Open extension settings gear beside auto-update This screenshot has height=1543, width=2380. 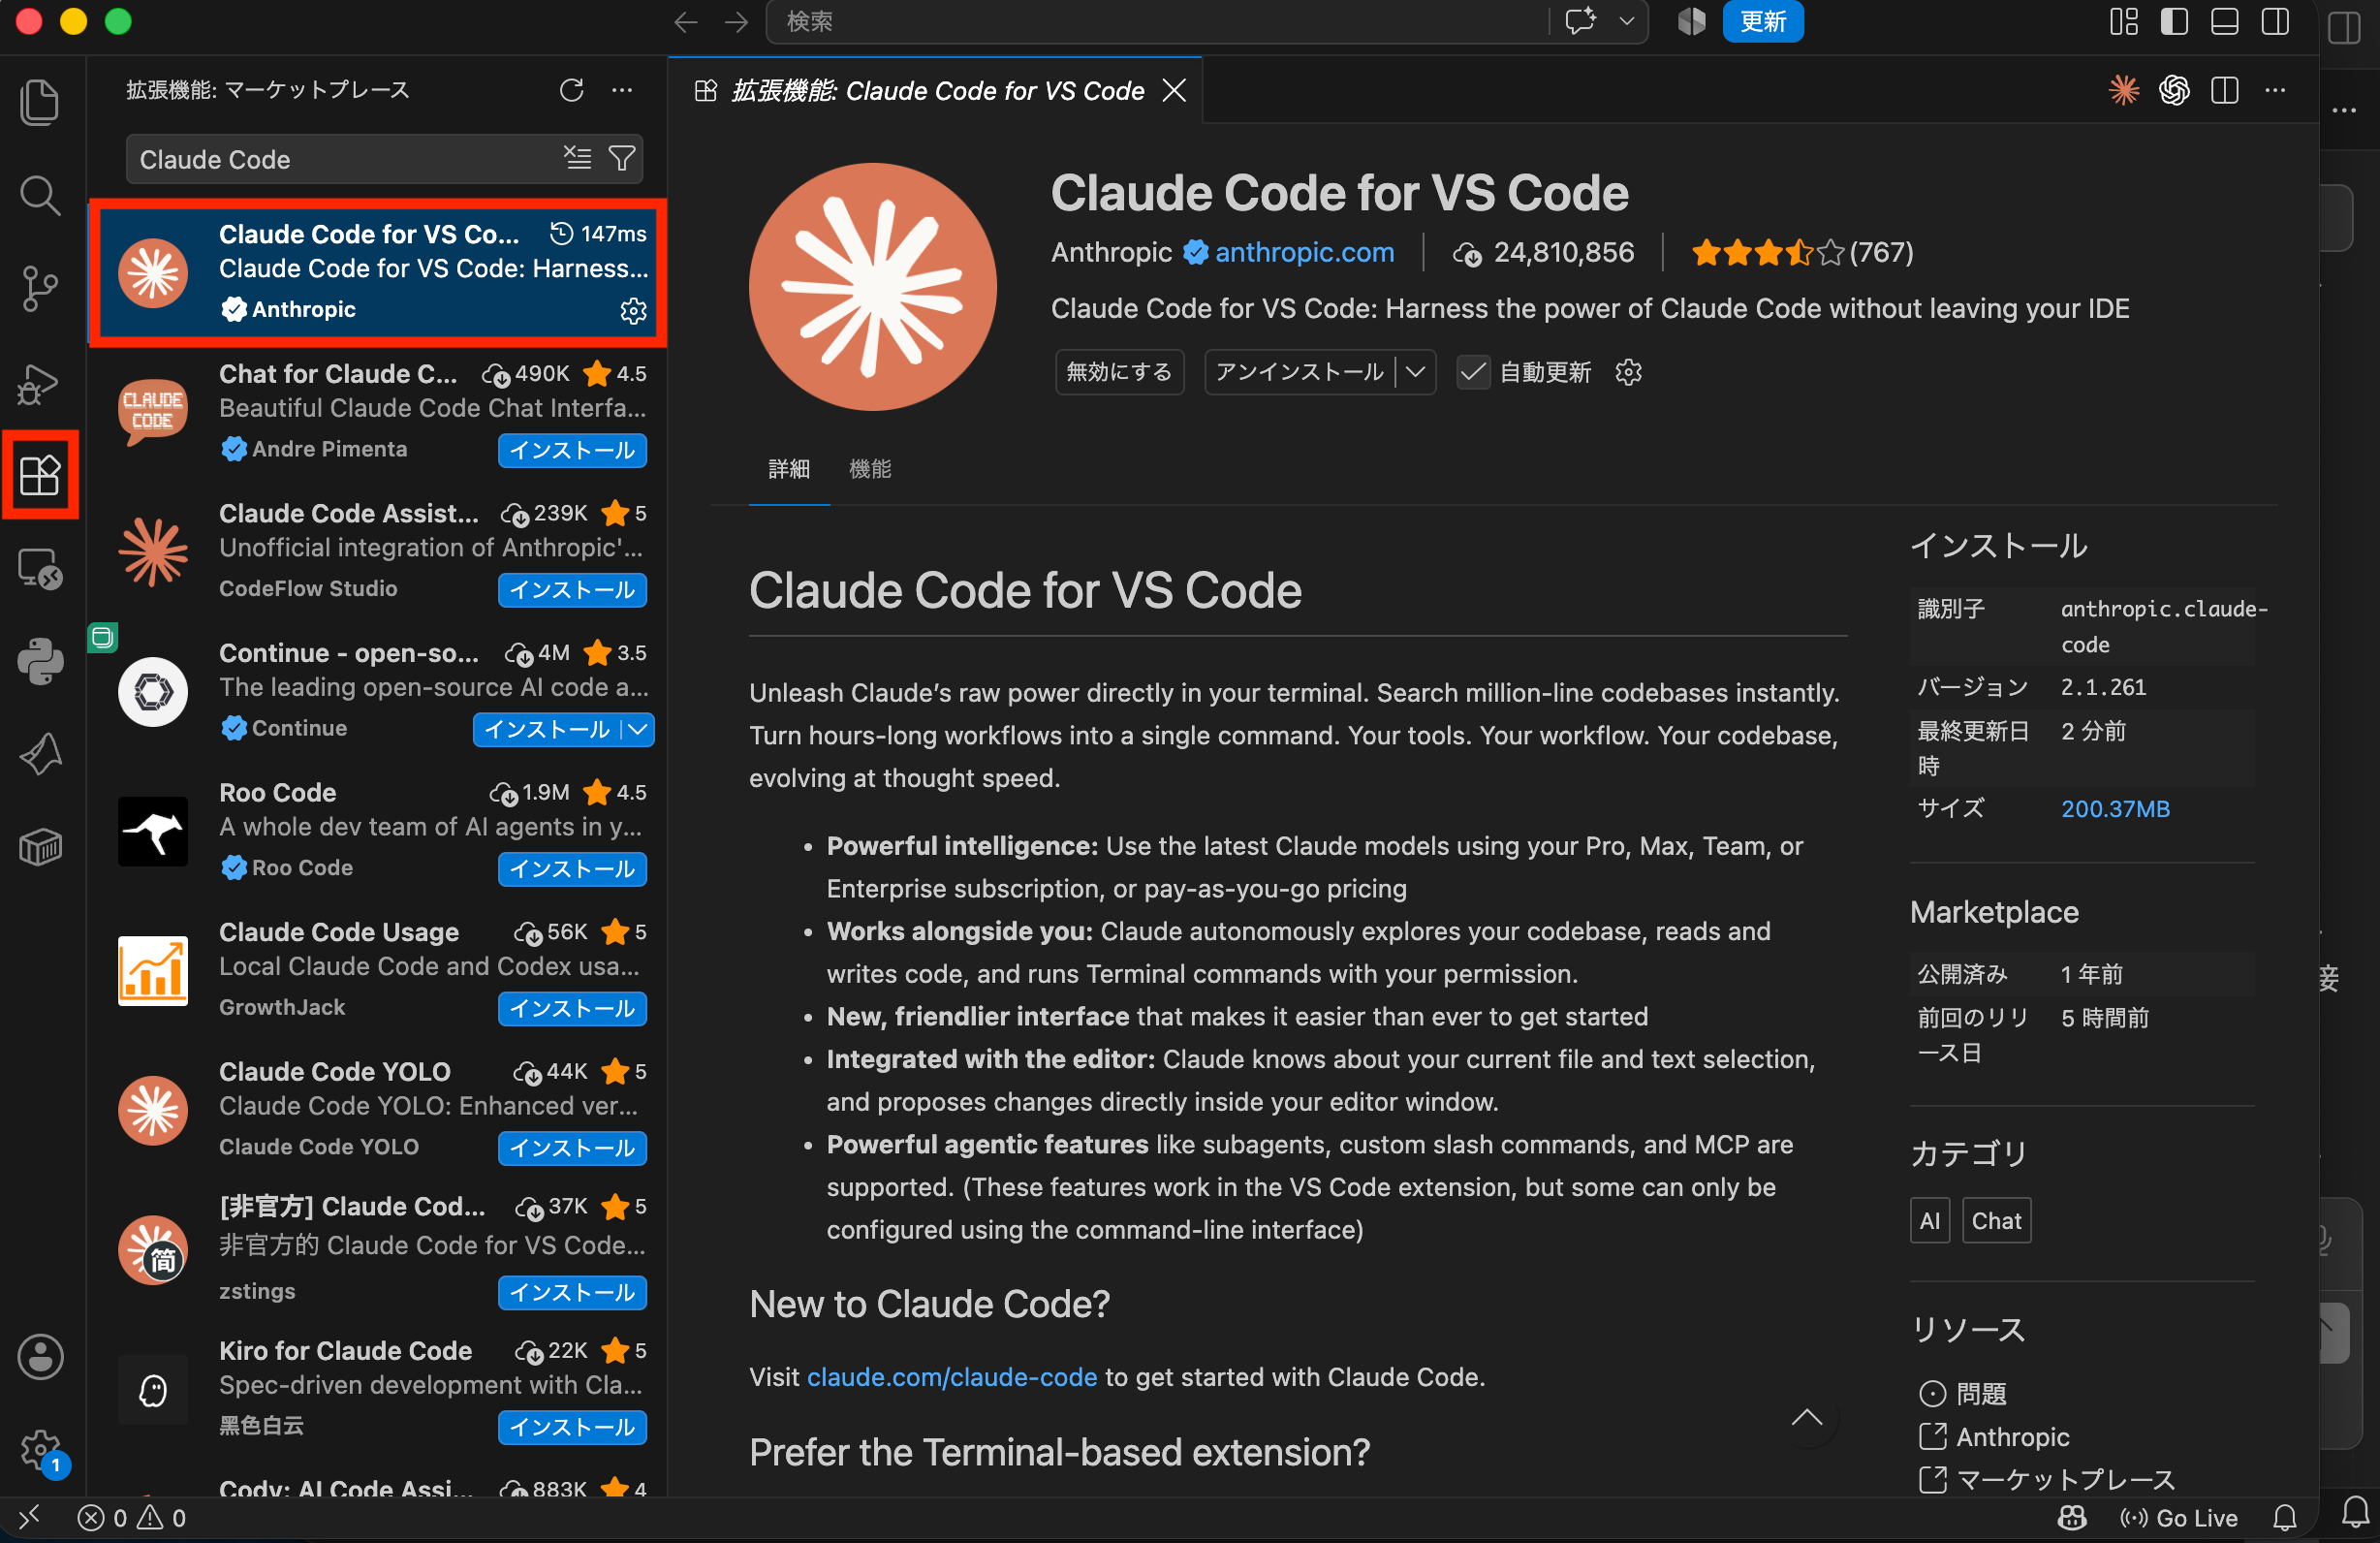(x=1628, y=372)
